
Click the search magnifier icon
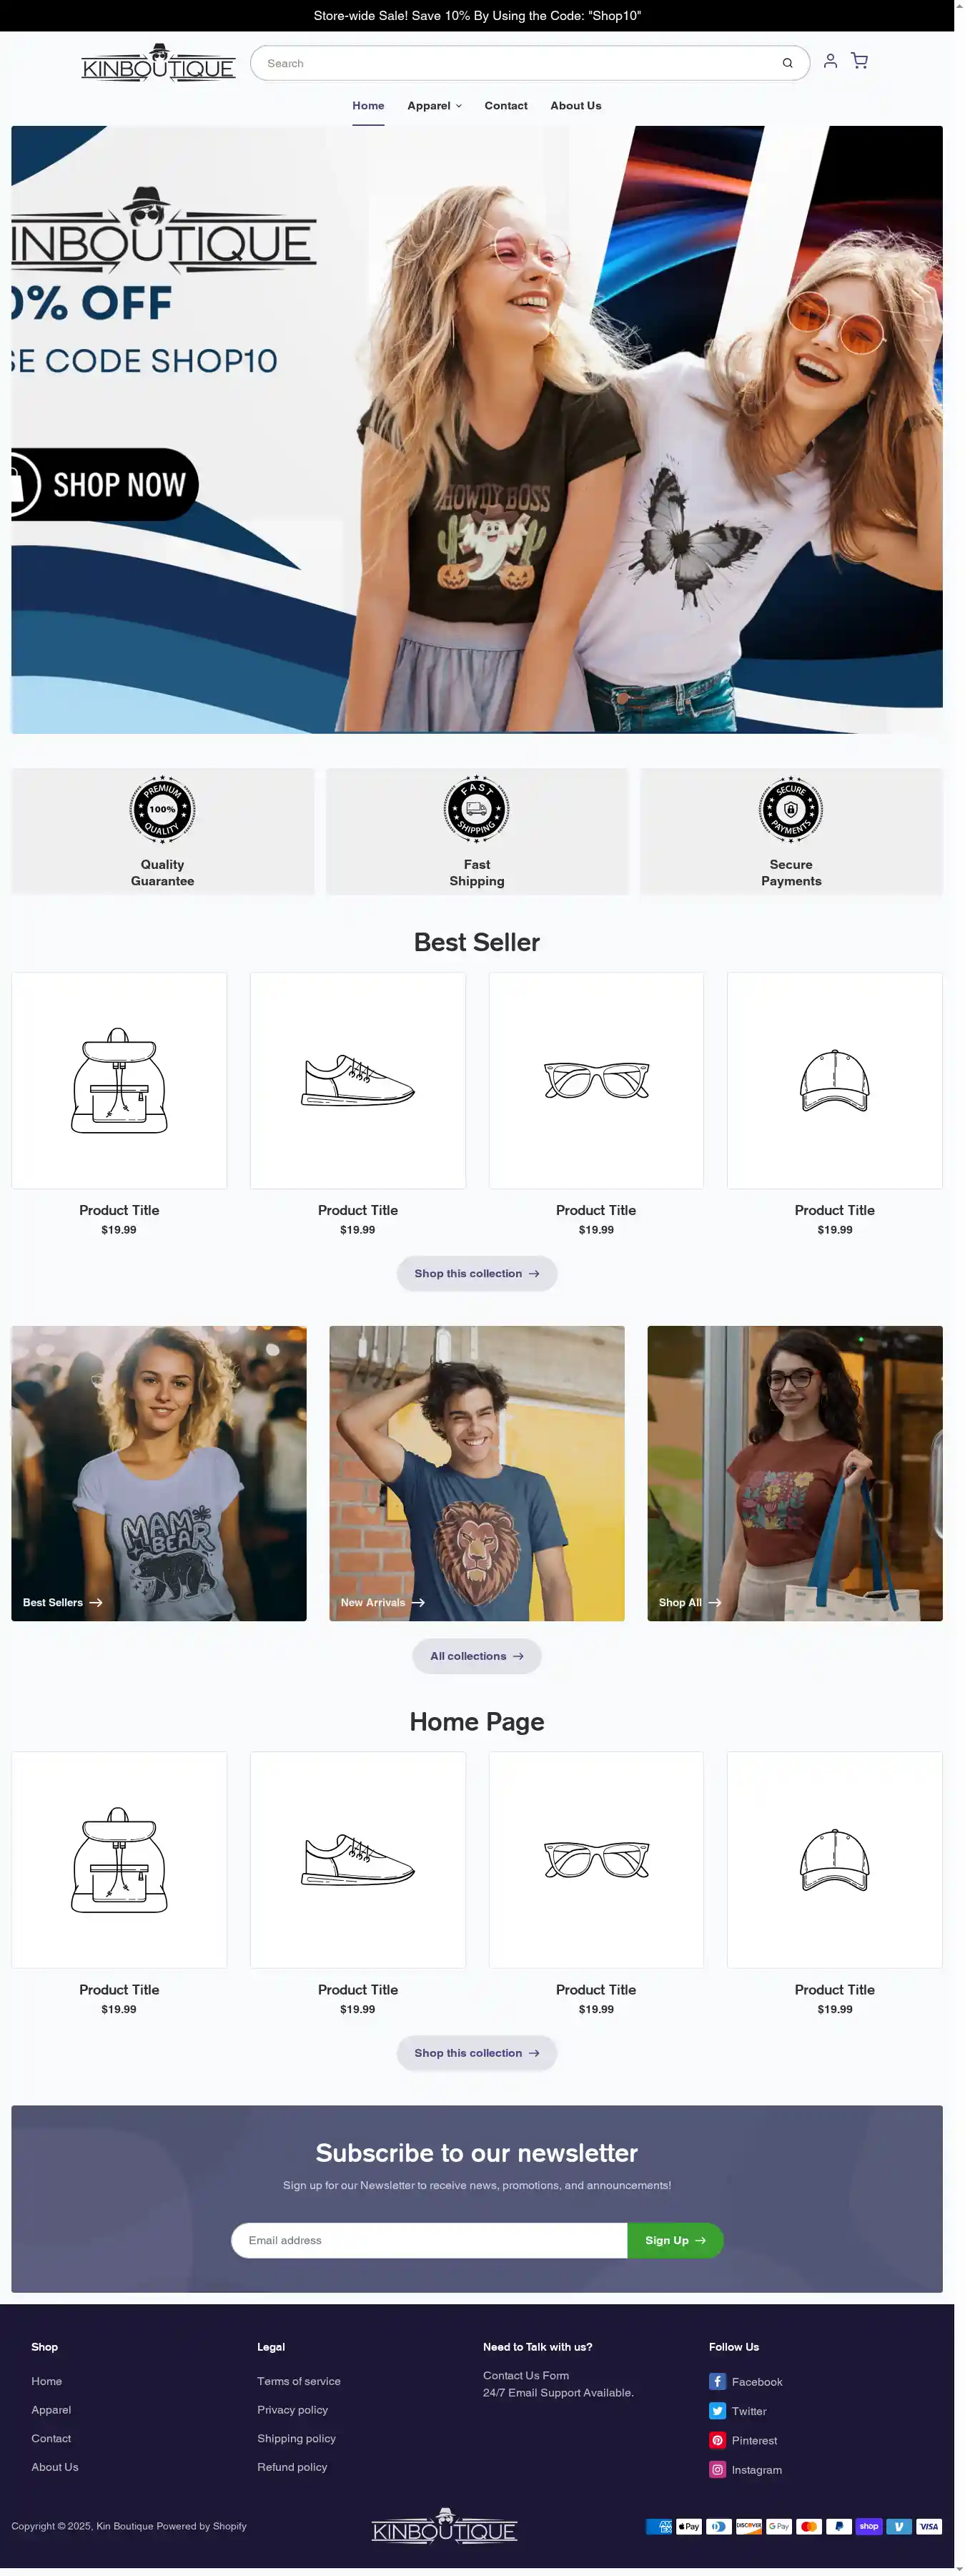[787, 63]
